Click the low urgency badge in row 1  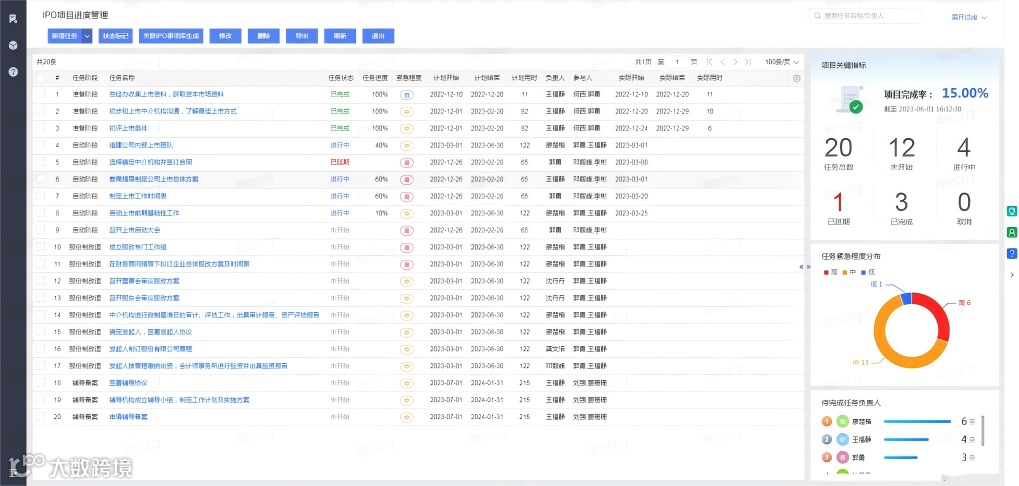pos(407,95)
